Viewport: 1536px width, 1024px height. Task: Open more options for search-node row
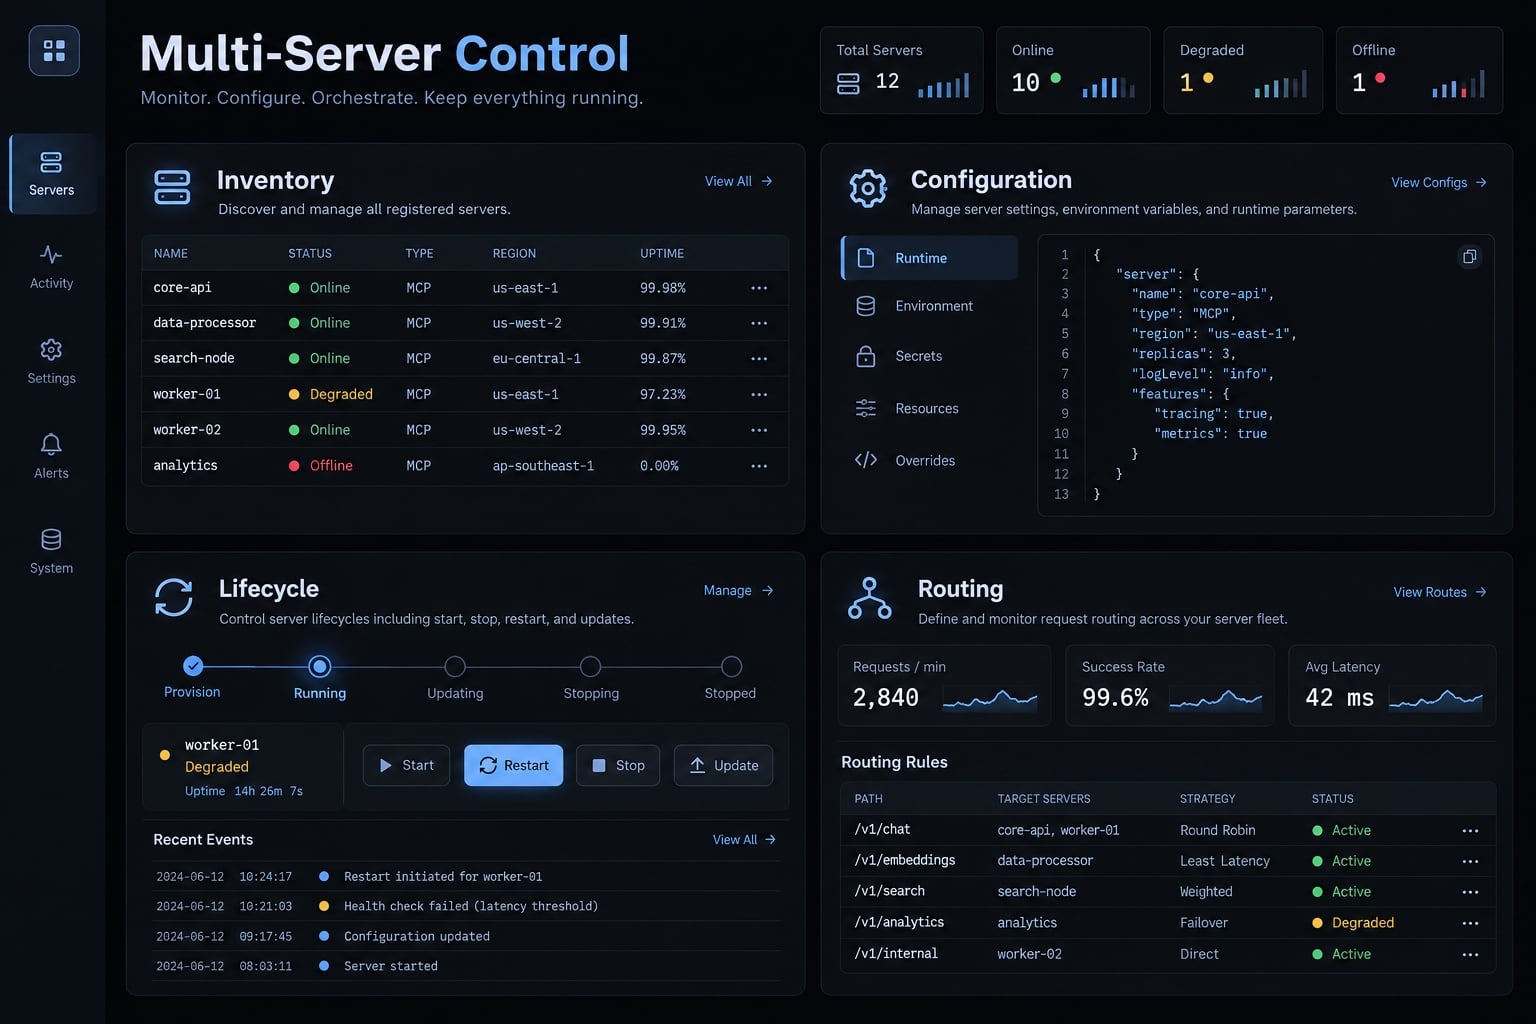coord(759,358)
